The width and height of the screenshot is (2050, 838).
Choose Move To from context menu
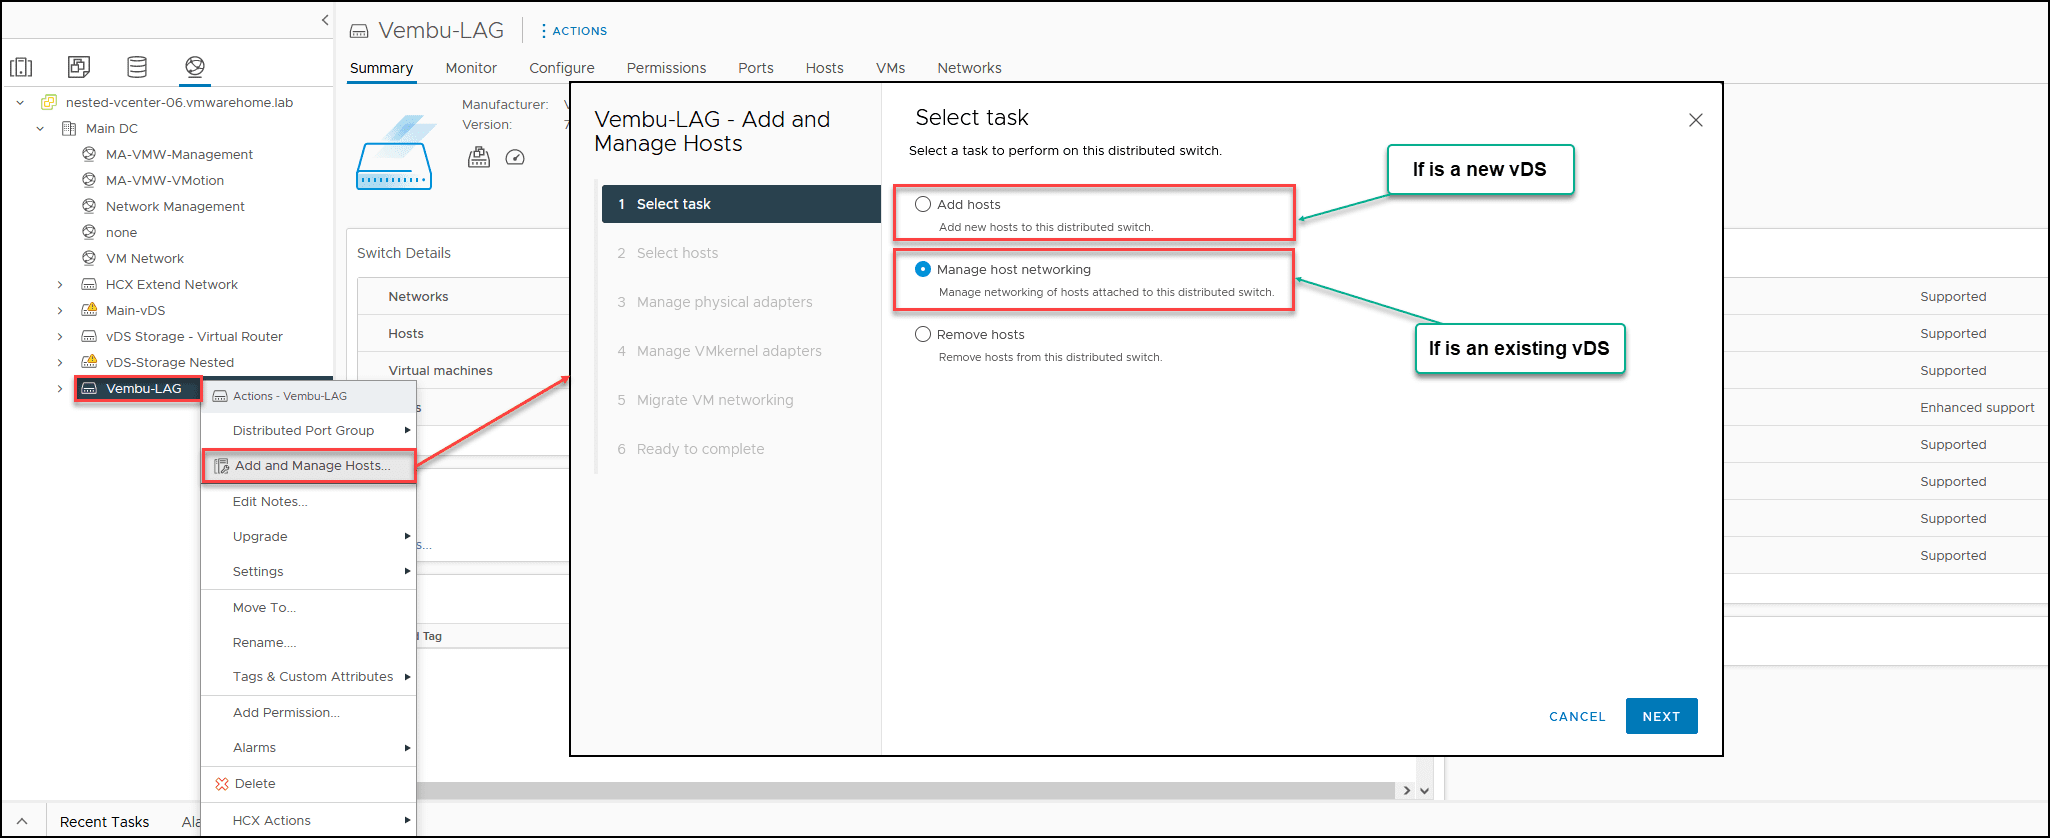pyautogui.click(x=309, y=607)
